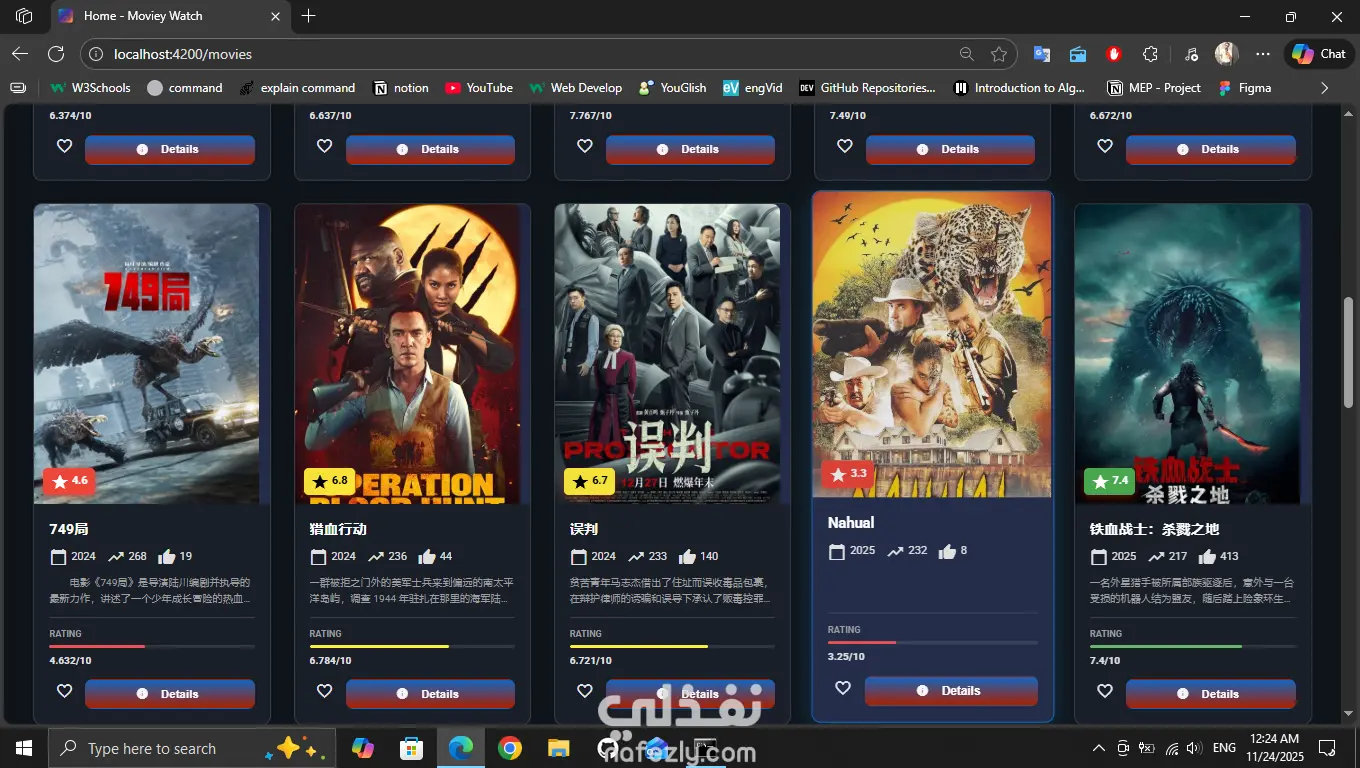Open Google Chrome from the taskbar
This screenshot has height=768, width=1360.
coord(510,748)
